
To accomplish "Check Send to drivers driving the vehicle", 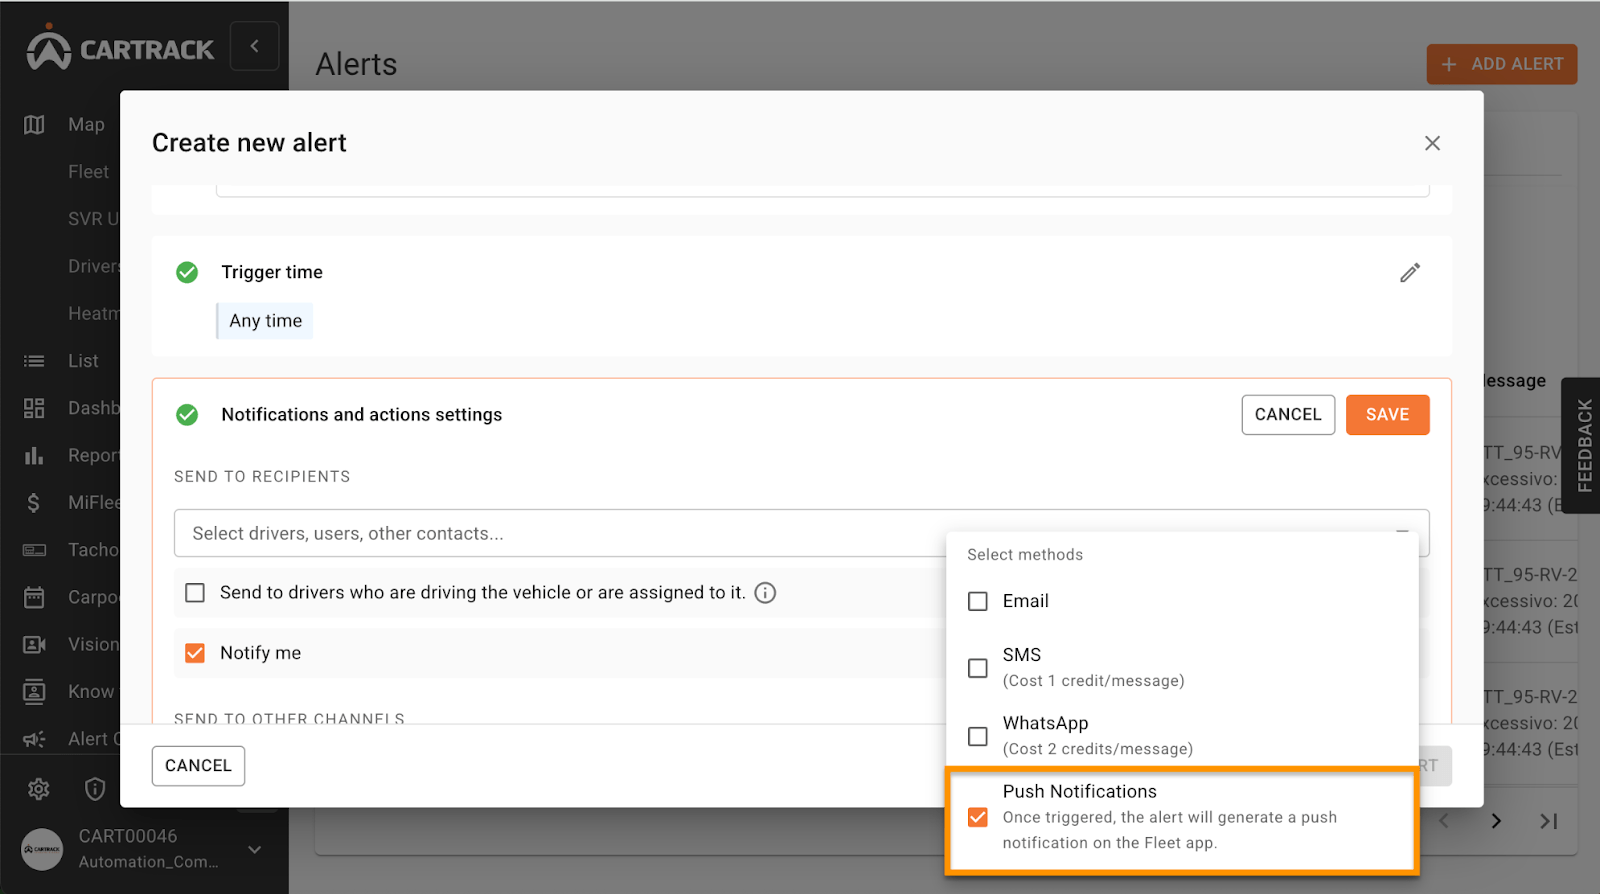I will pyautogui.click(x=195, y=593).
